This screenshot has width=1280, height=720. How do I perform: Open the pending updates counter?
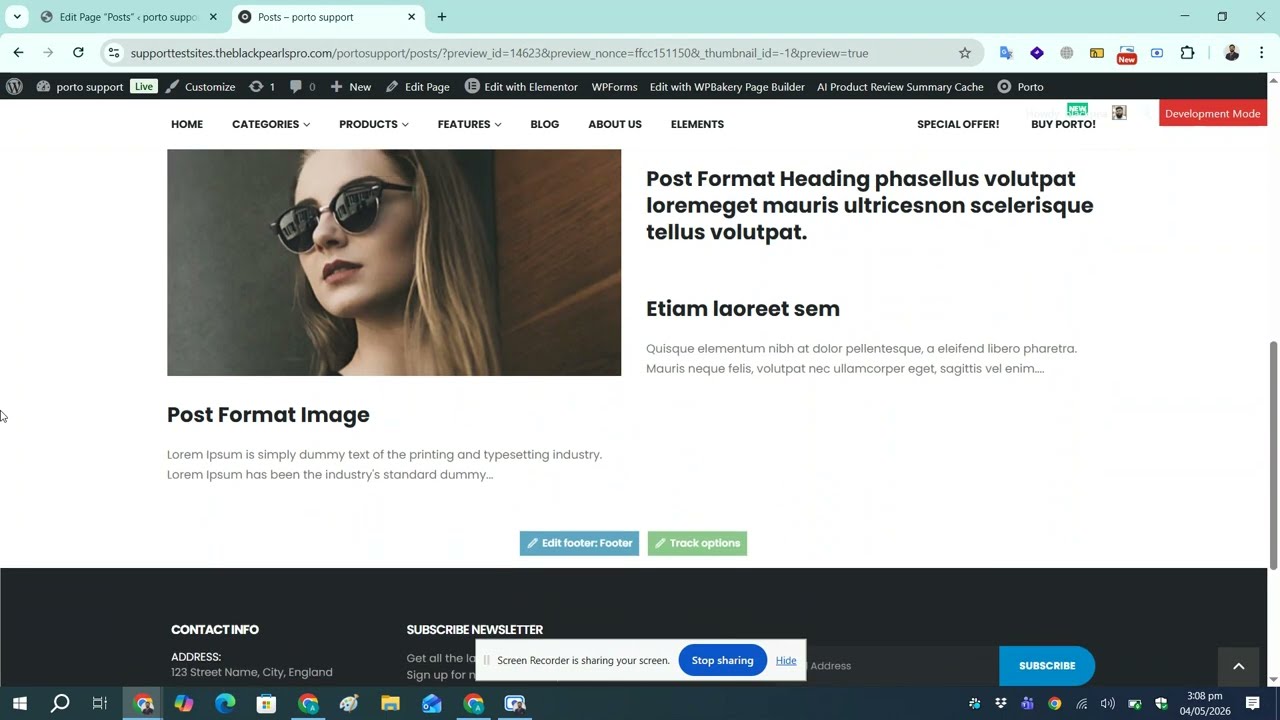pos(262,87)
